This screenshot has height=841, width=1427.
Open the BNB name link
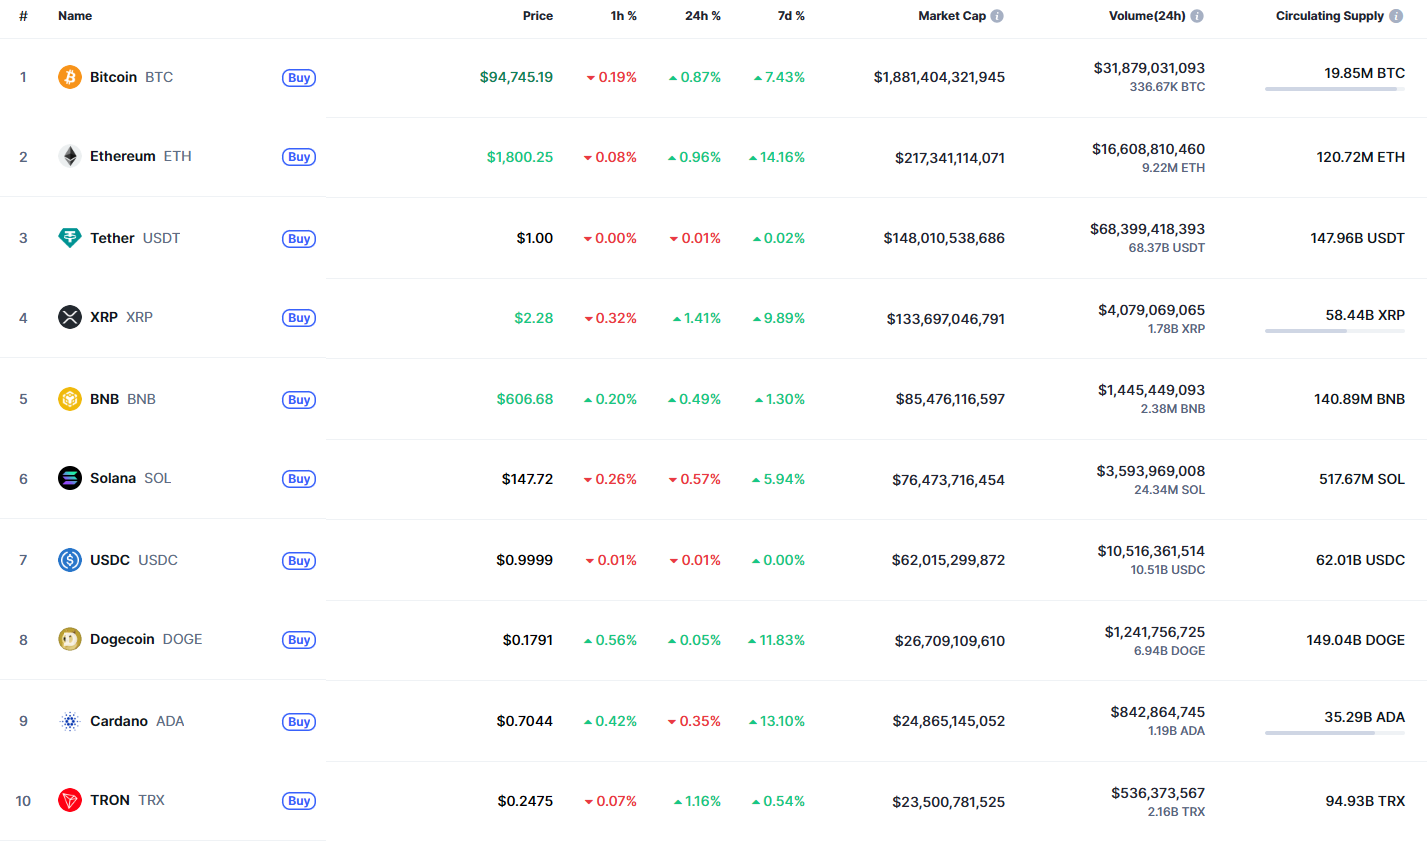point(123,399)
